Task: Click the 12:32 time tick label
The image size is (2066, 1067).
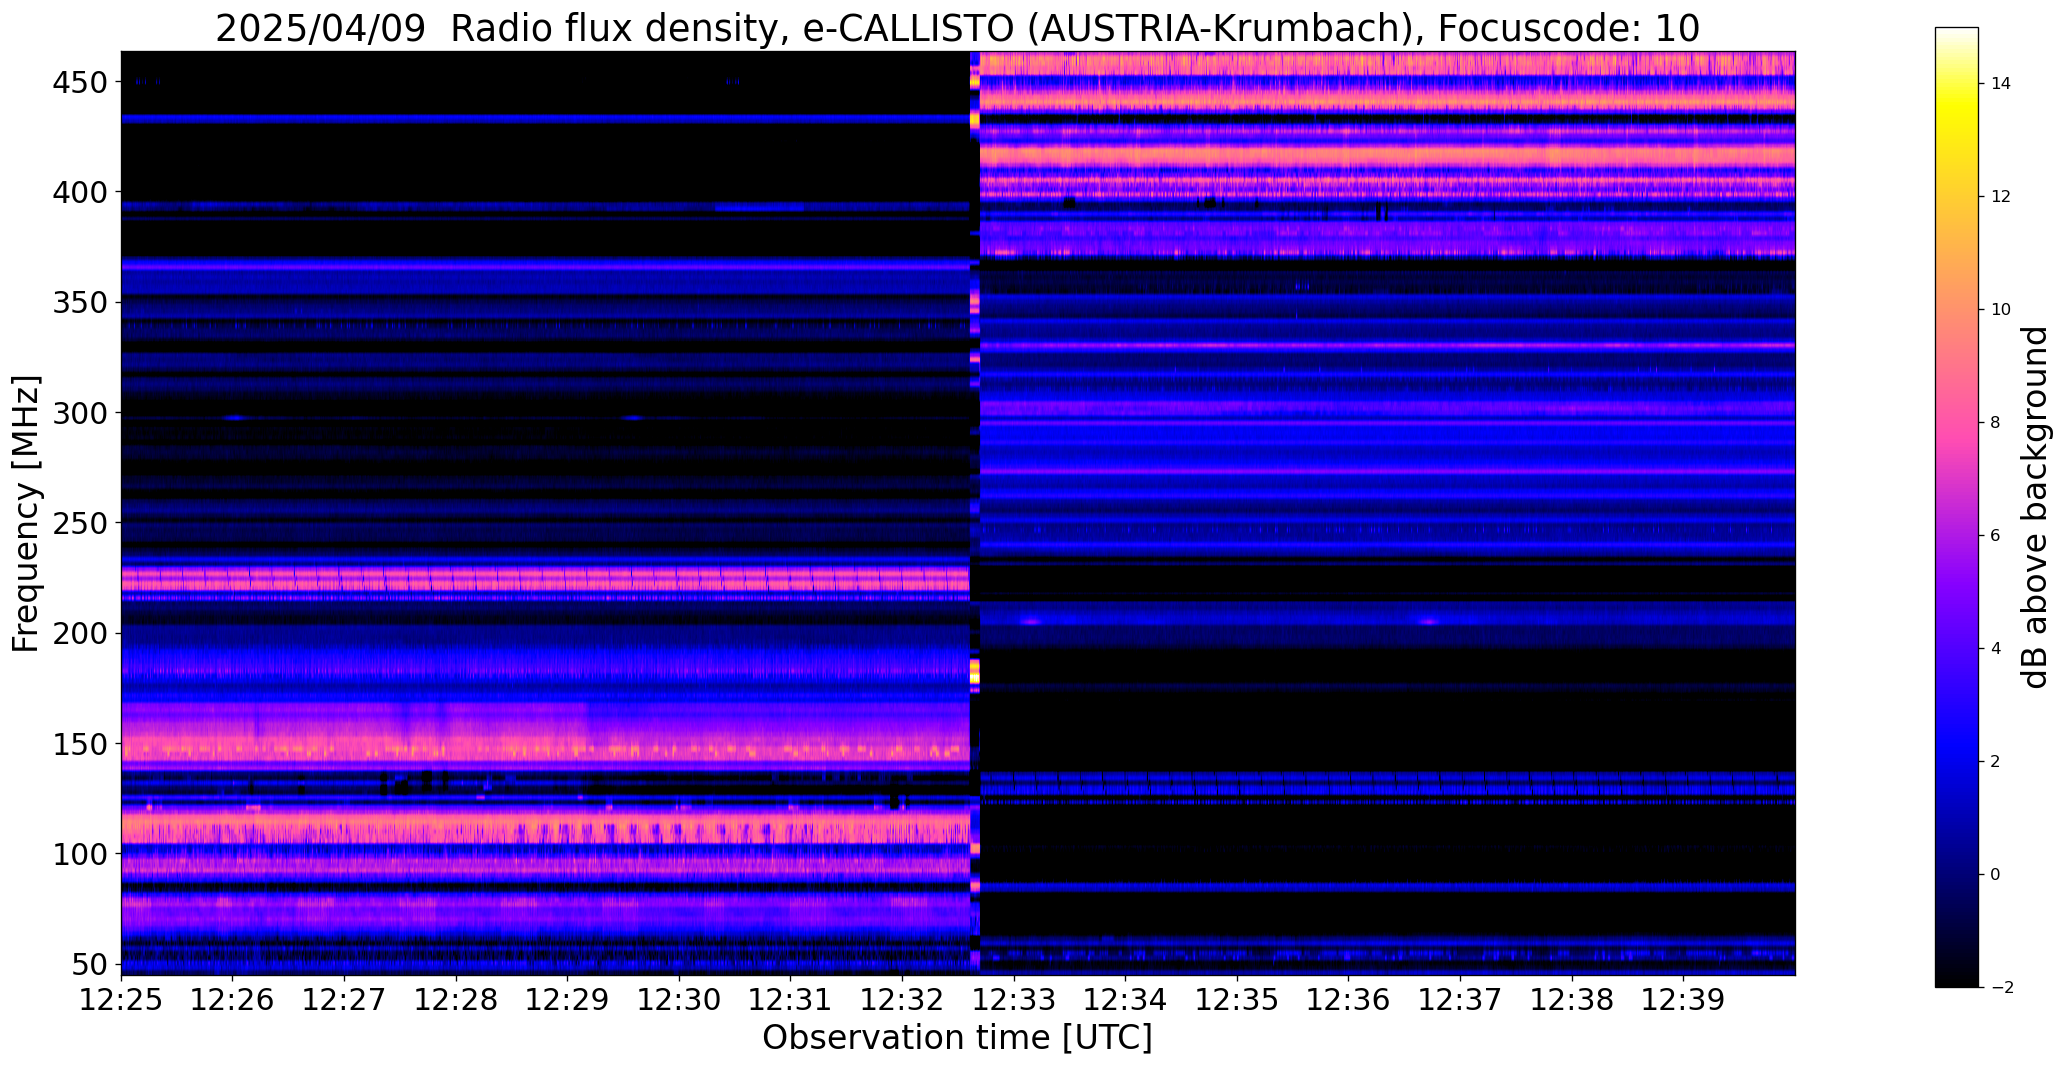Action: click(x=902, y=999)
